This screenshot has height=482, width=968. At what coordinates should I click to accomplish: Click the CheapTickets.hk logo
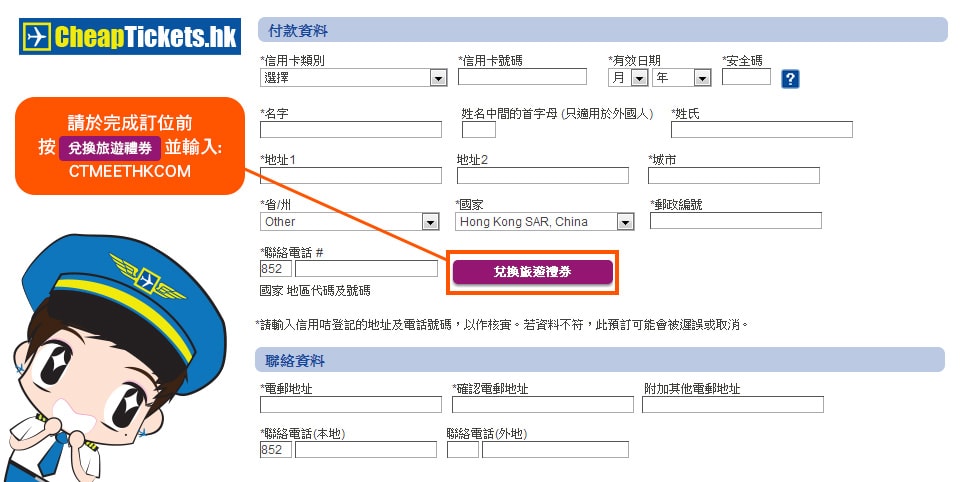[x=128, y=37]
